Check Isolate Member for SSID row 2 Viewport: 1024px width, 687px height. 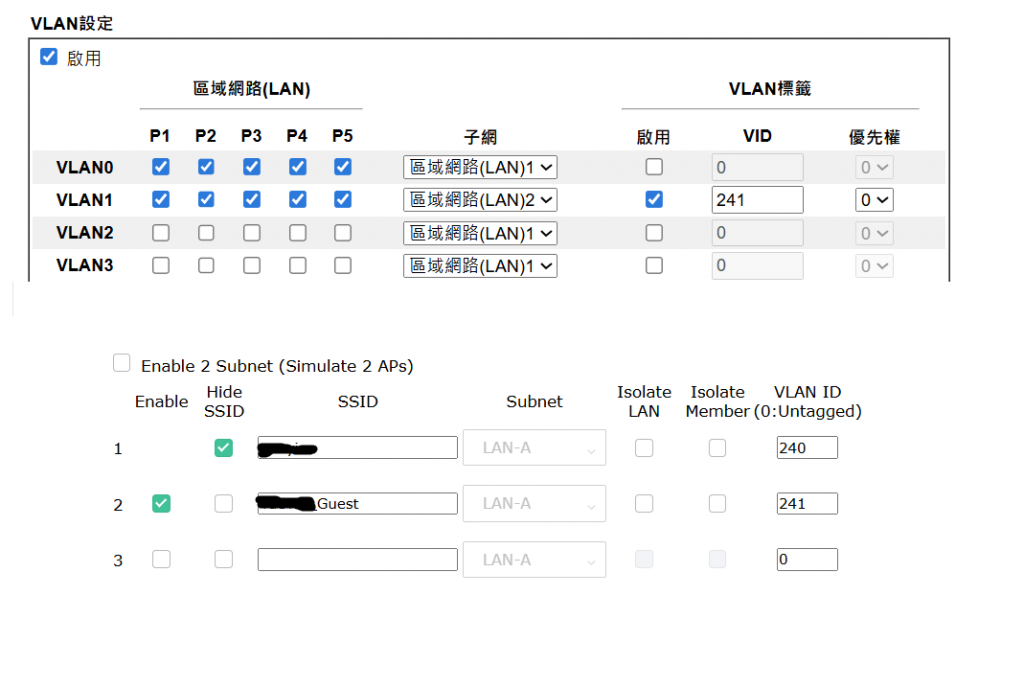pos(717,503)
